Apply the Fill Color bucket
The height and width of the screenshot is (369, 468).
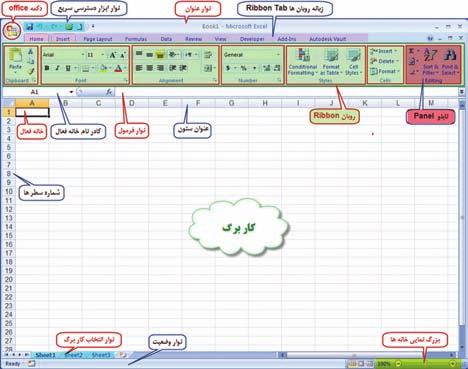click(x=104, y=68)
